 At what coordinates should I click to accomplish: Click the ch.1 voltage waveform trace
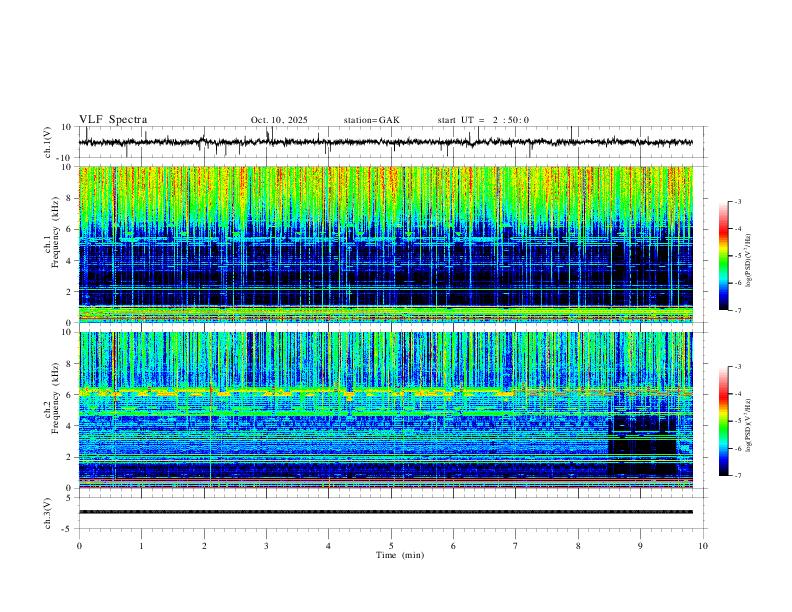(385, 142)
